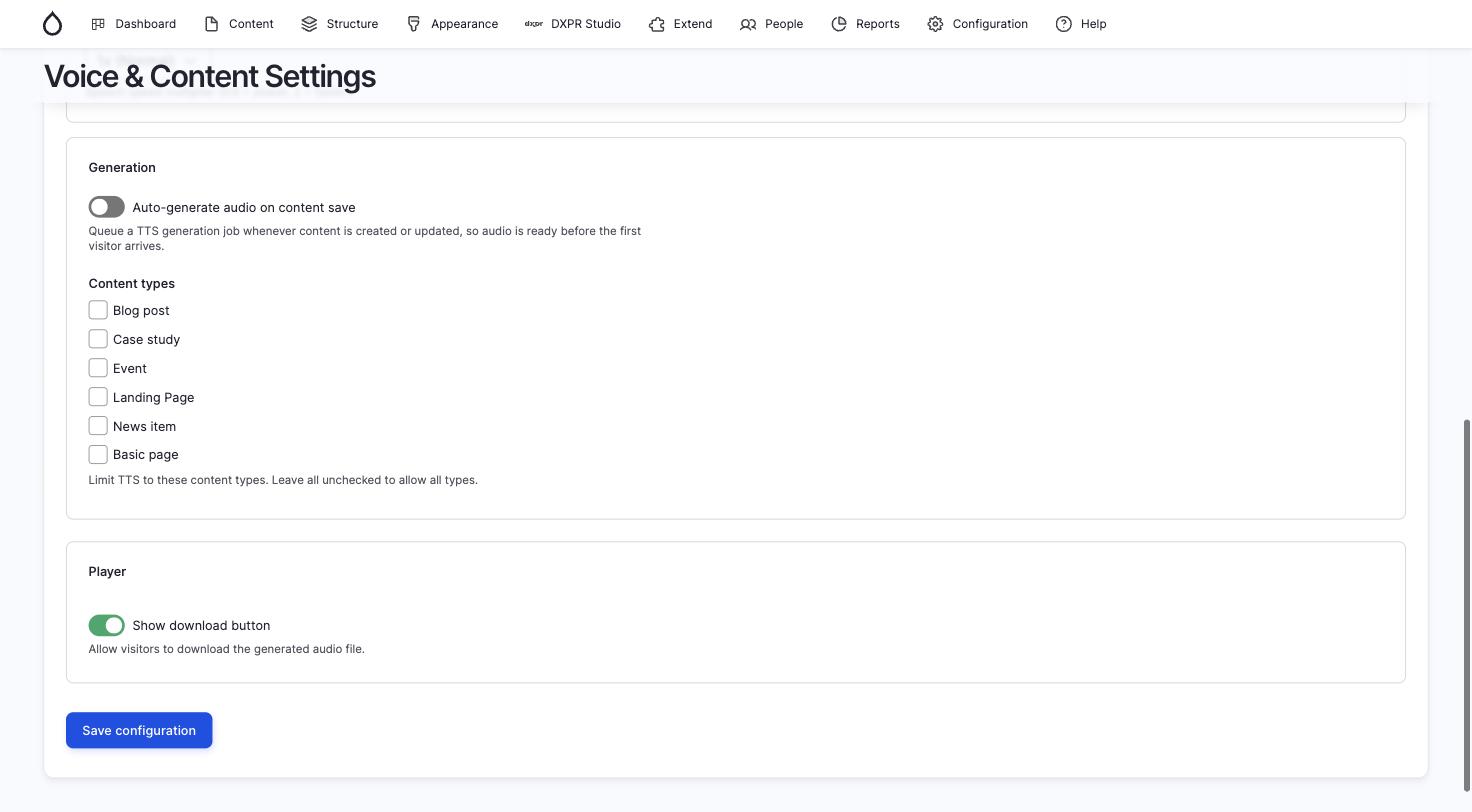Click the 'Limit TTS to these content types' help text
The height and width of the screenshot is (812, 1472).
coord(283,480)
